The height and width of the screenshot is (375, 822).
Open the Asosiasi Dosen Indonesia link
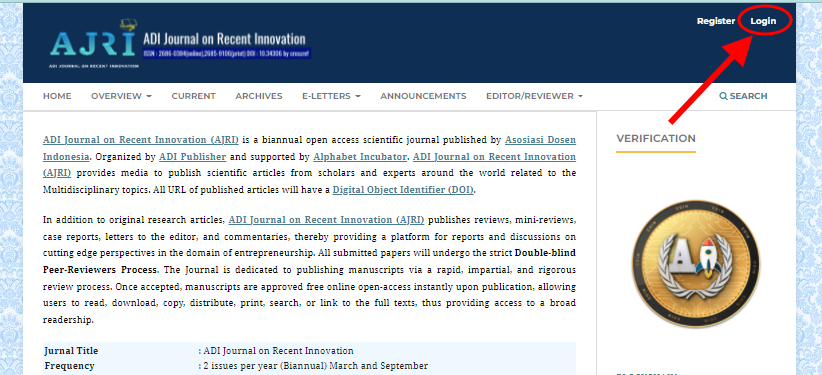pyautogui.click(x=540, y=140)
